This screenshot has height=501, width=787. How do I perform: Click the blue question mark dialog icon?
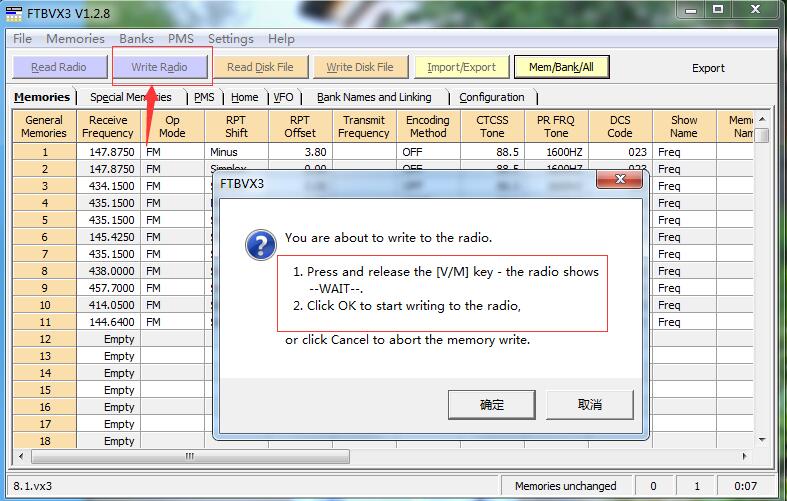click(261, 246)
